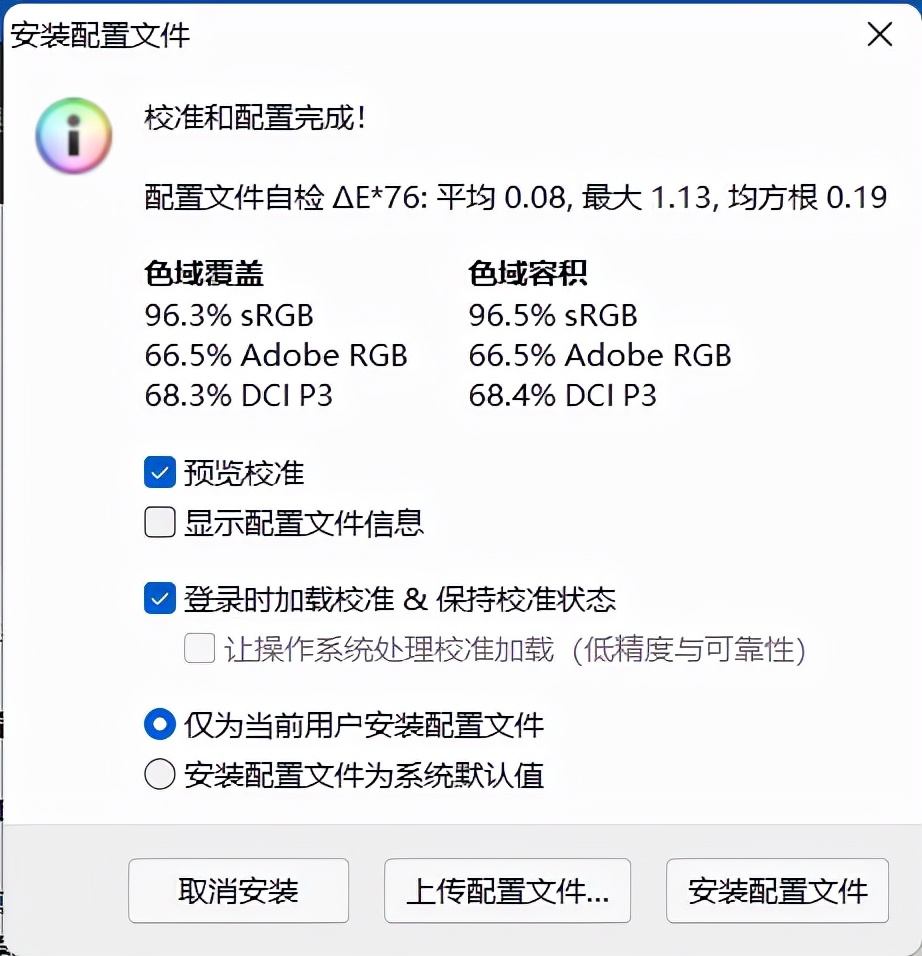
Task: Click the 68.4% DCI P3 volume value
Action: [562, 396]
